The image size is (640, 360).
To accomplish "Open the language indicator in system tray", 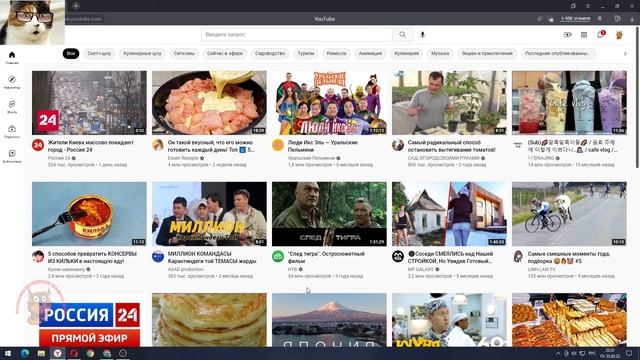I will pos(591,353).
